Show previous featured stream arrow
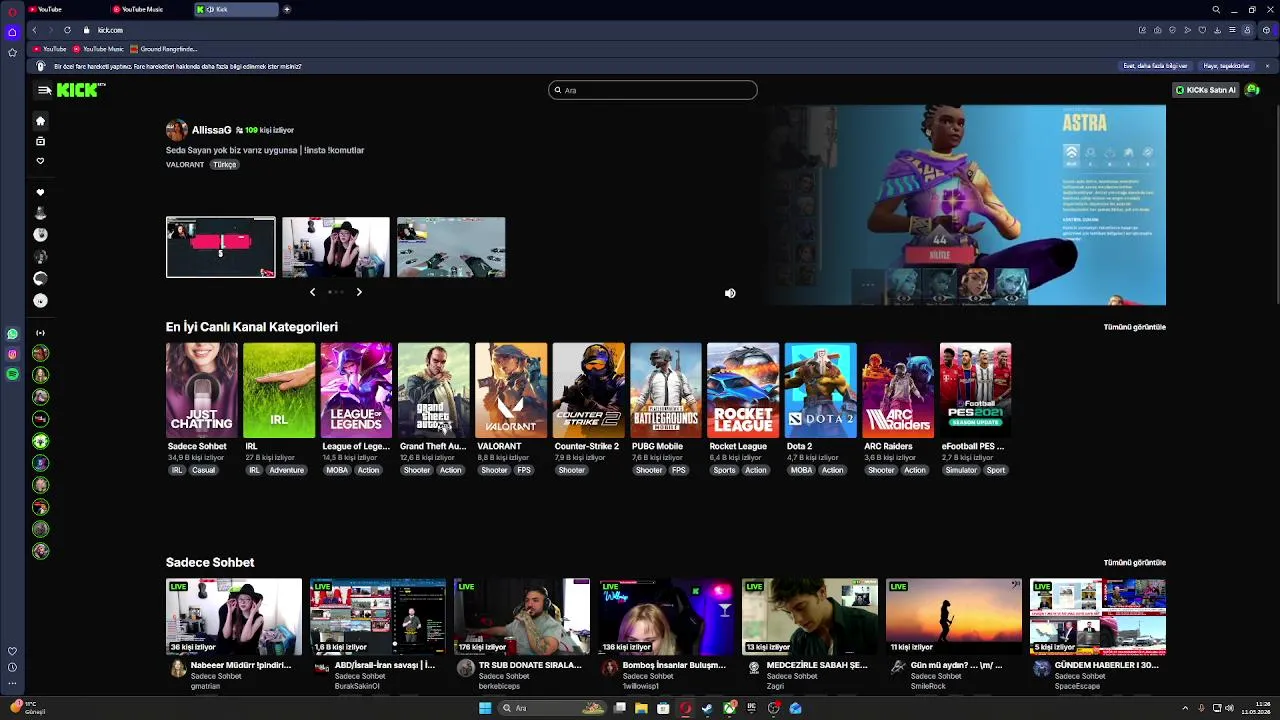 click(x=312, y=292)
